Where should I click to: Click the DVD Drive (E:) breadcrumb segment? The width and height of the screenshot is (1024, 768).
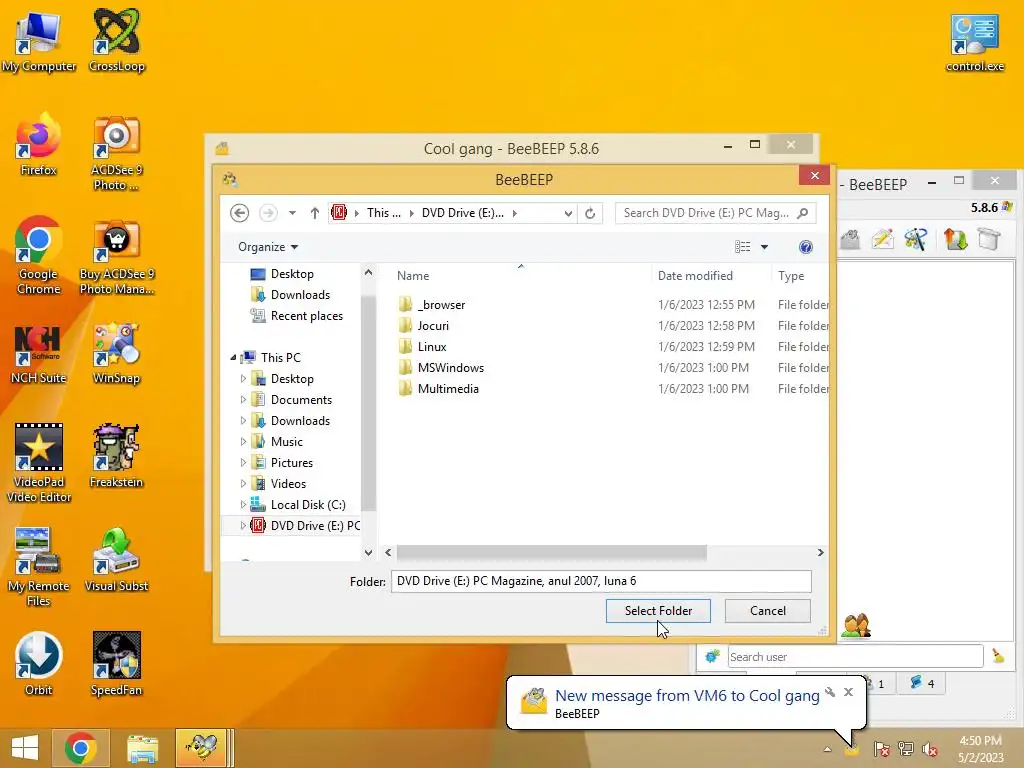pos(462,213)
